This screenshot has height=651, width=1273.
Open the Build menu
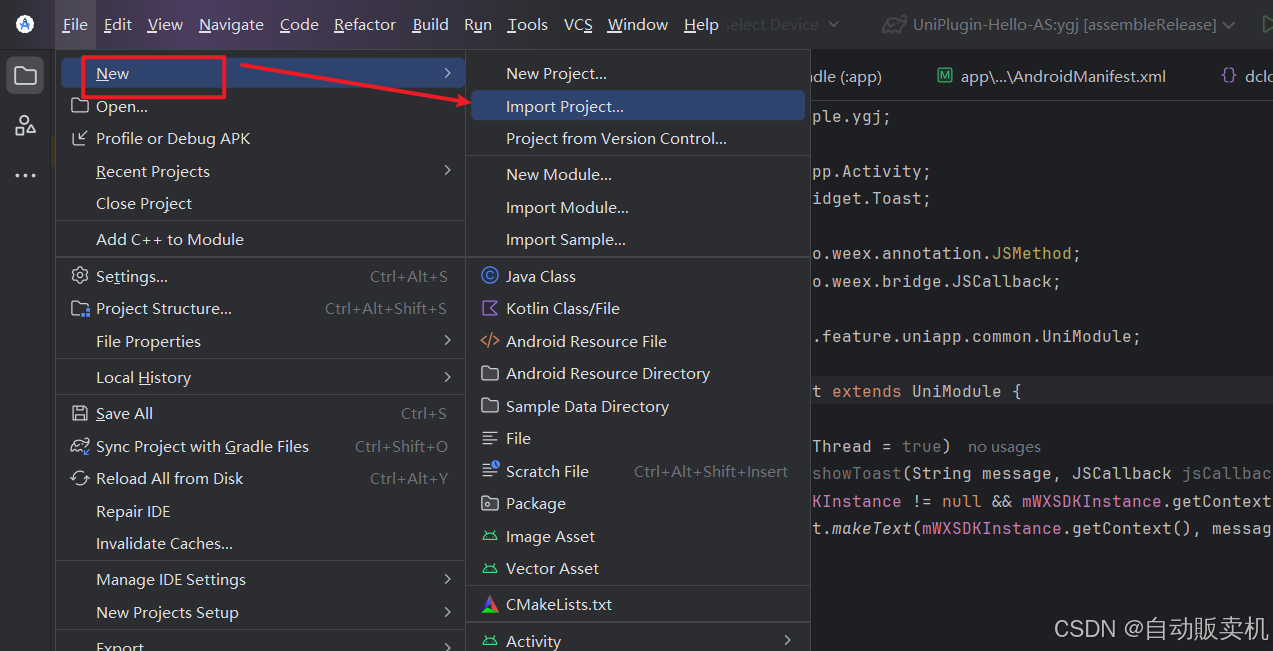pos(430,24)
